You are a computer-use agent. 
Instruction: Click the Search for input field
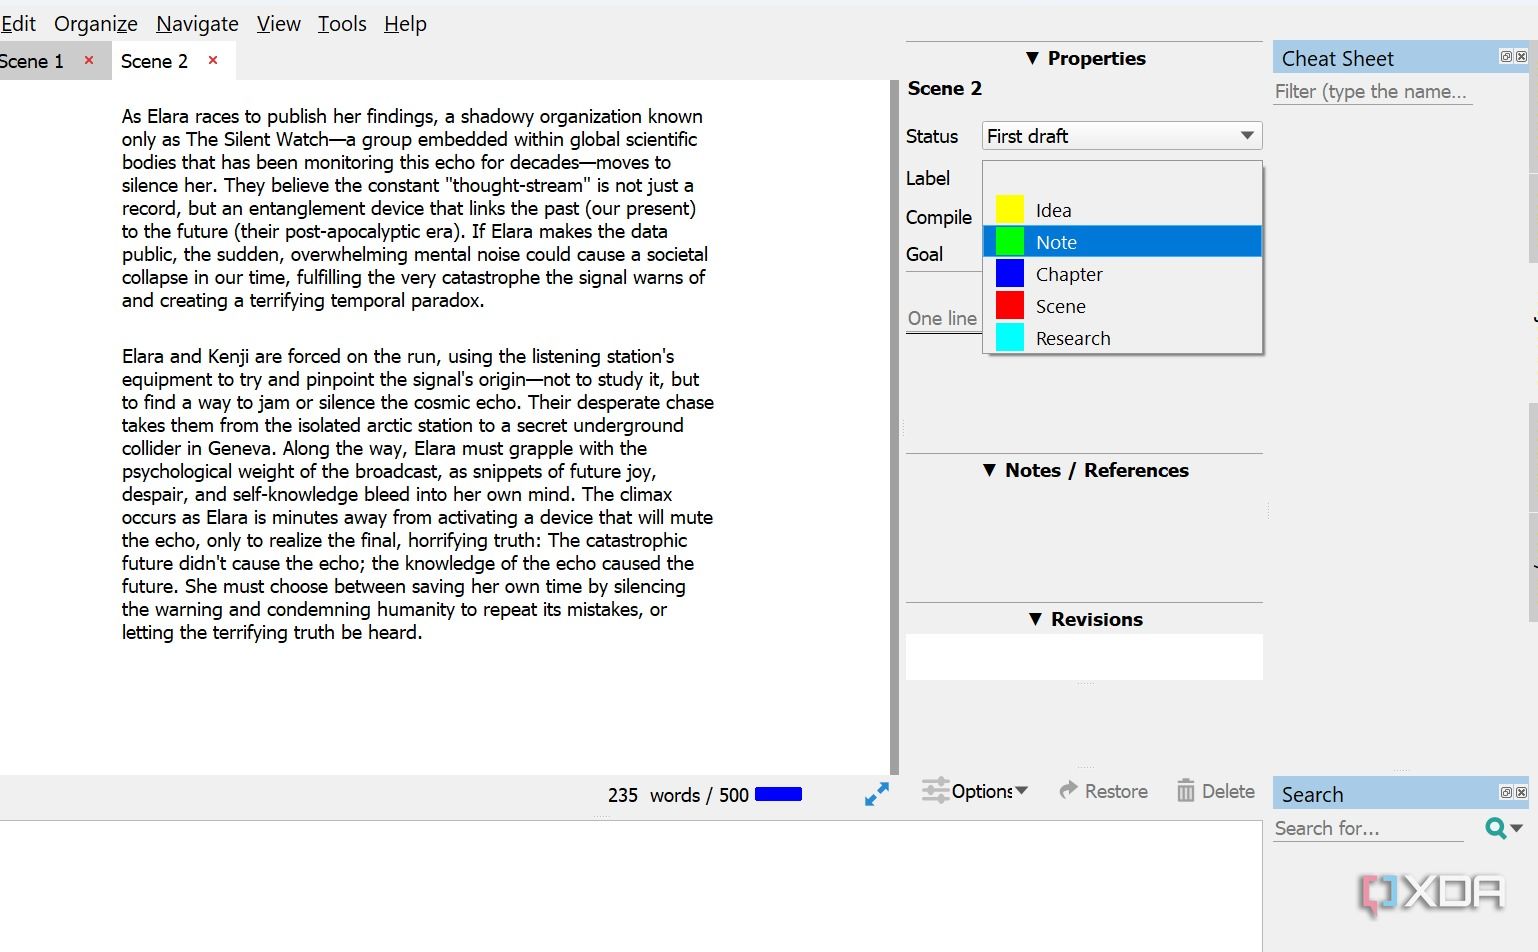point(1368,828)
